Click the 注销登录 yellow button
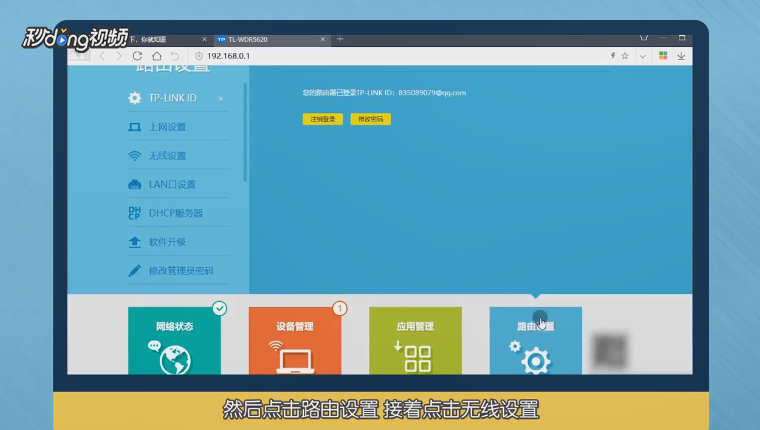 tap(323, 119)
